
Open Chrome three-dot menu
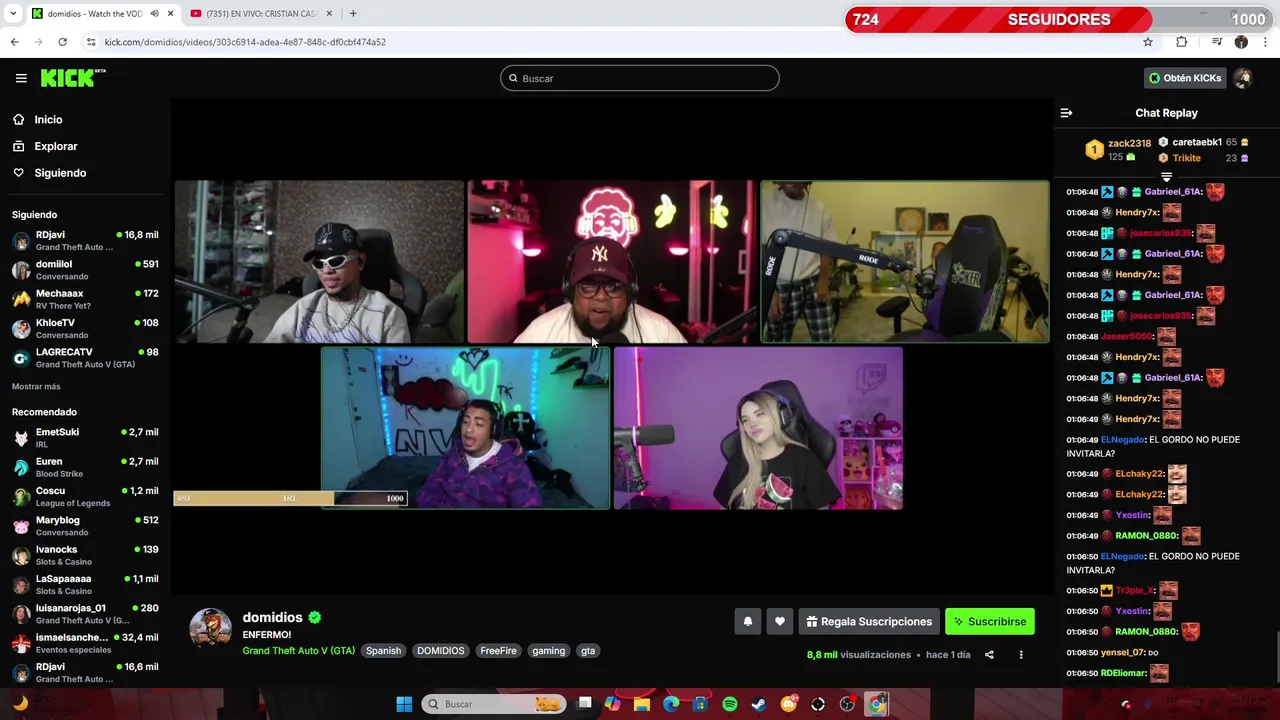pos(1266,42)
